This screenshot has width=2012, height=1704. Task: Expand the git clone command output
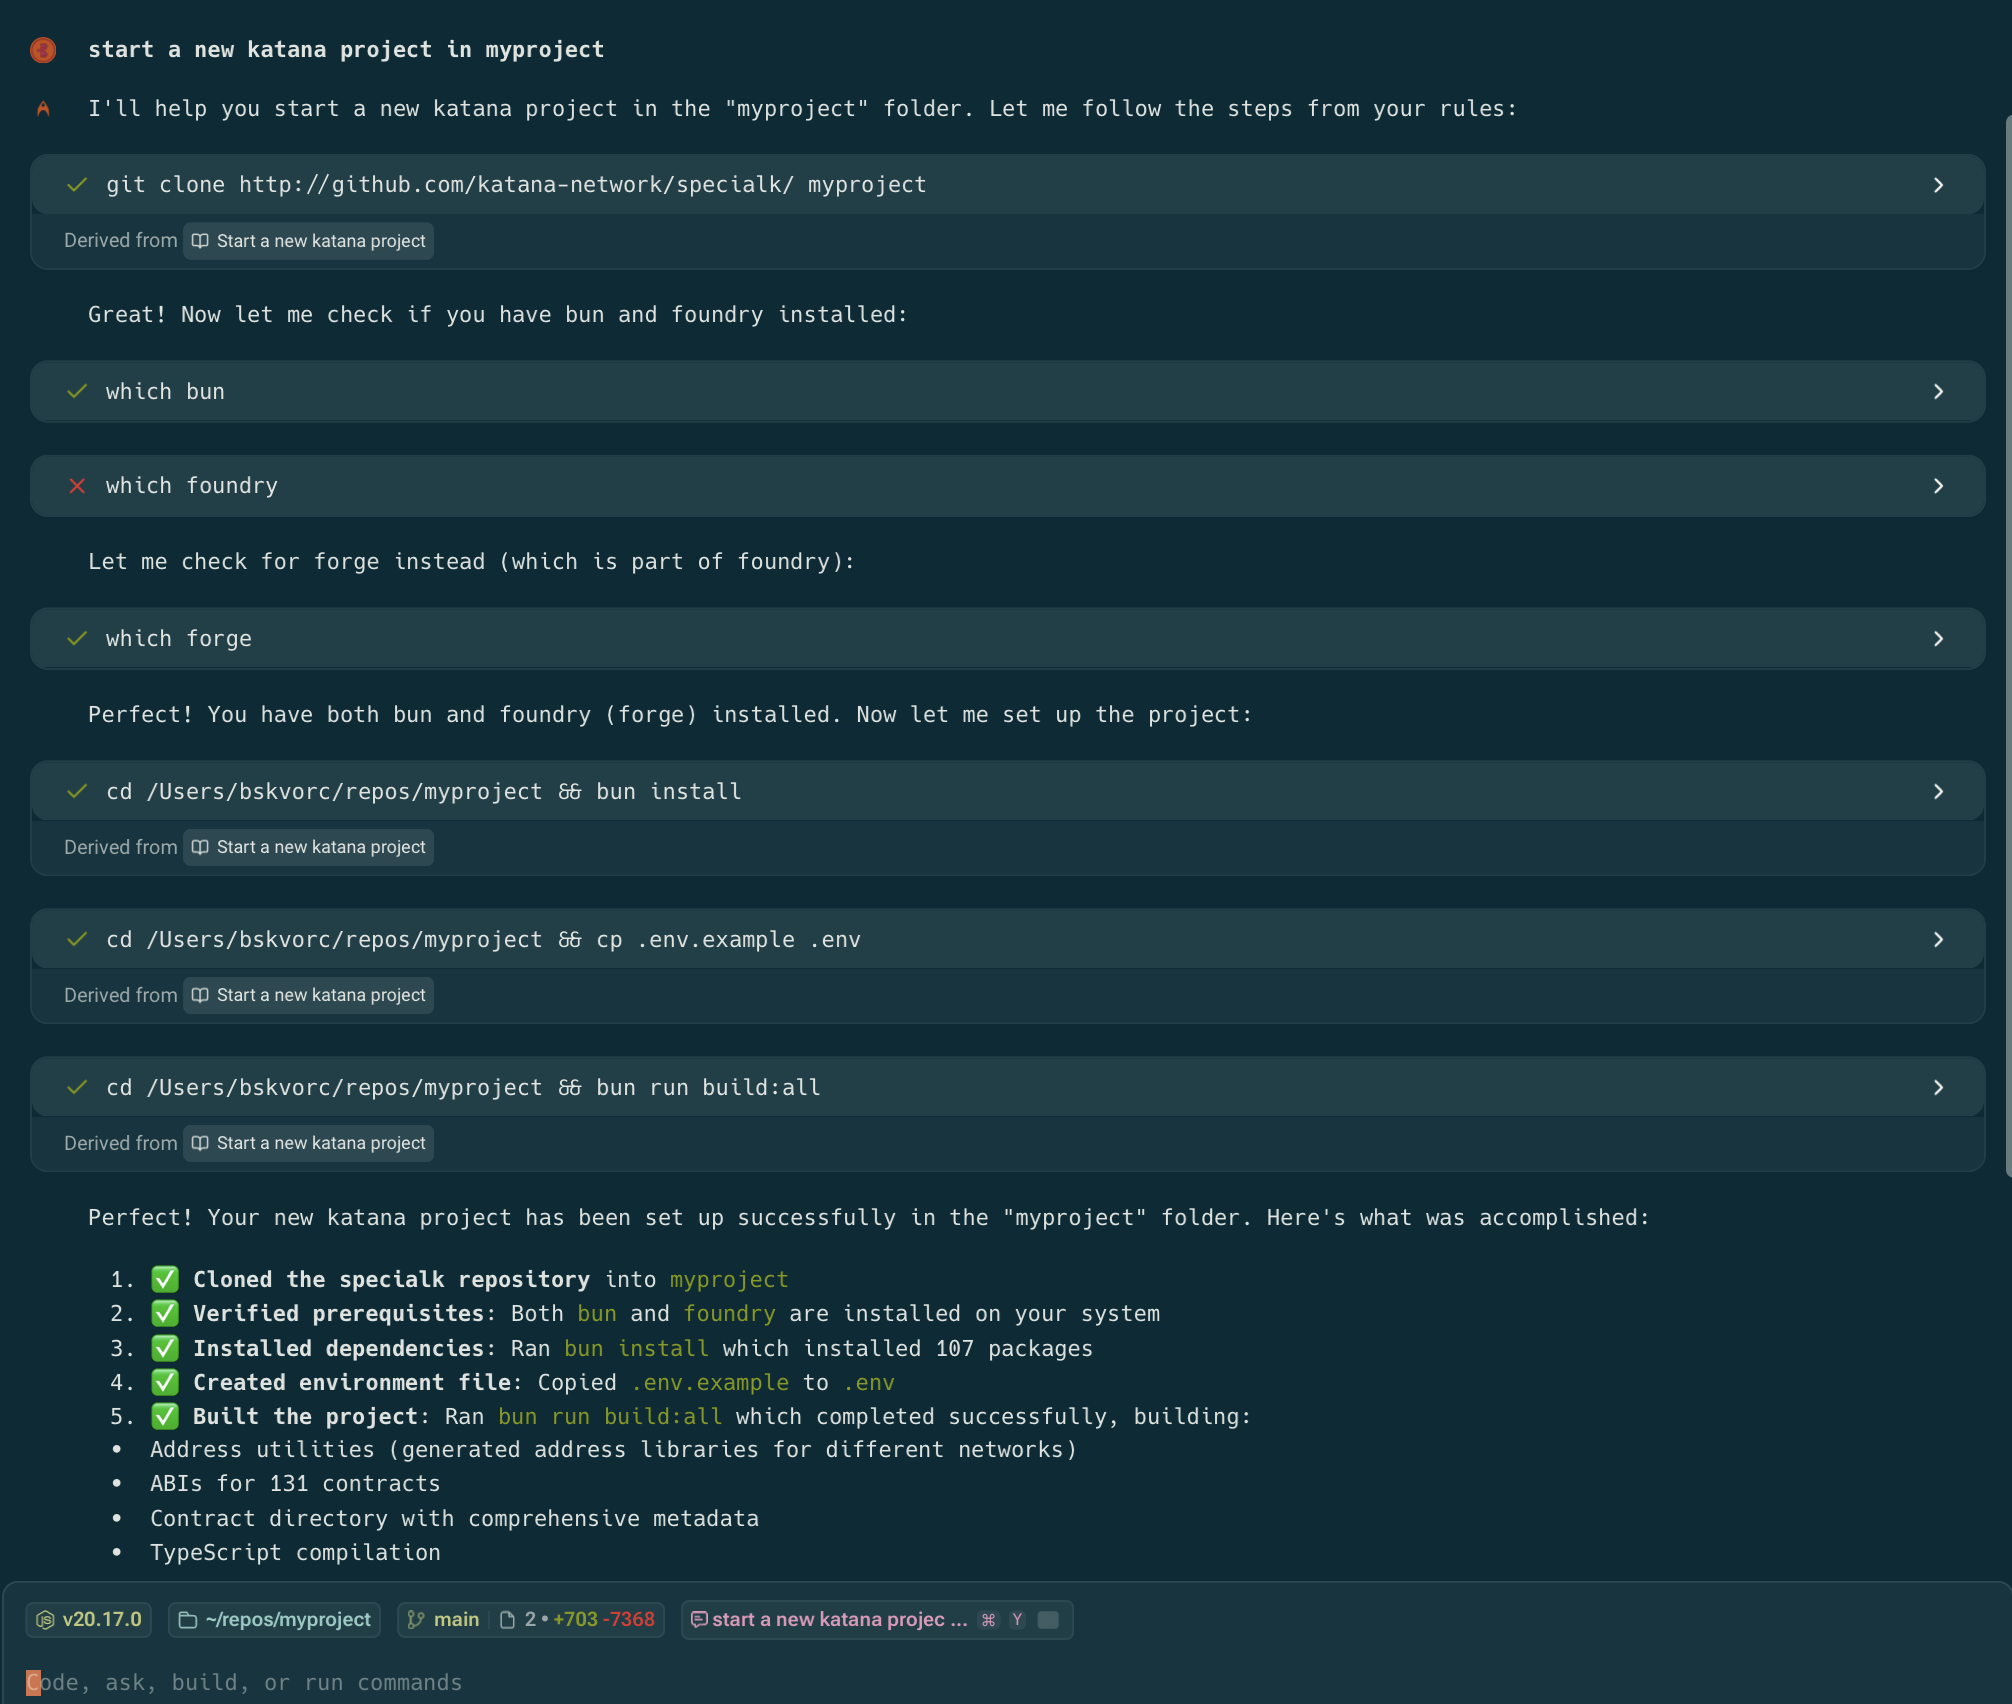1938,185
